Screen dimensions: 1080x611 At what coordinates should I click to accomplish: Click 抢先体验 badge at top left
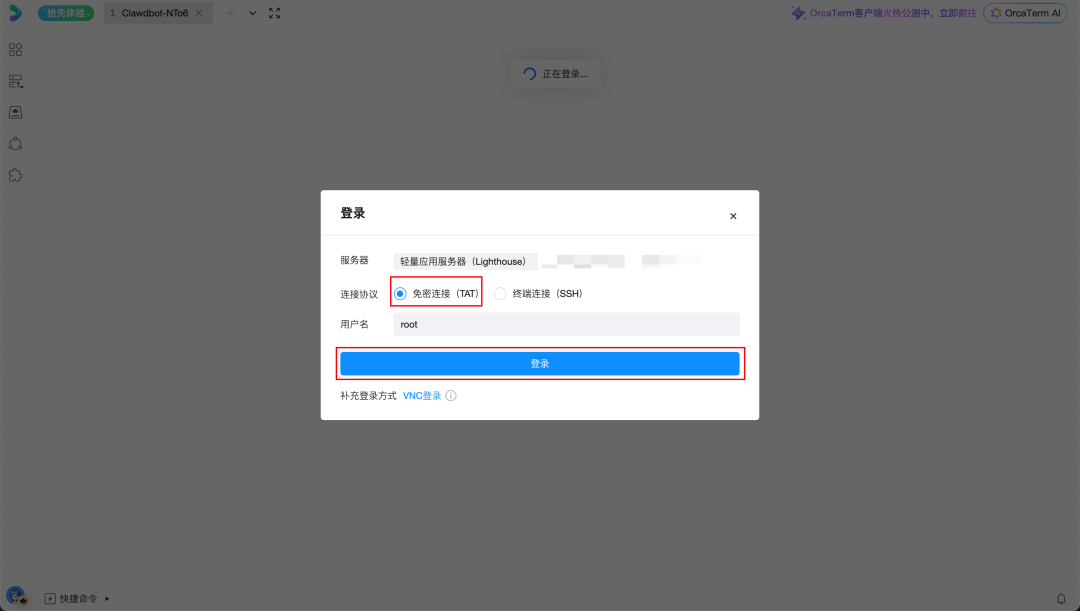pos(65,13)
